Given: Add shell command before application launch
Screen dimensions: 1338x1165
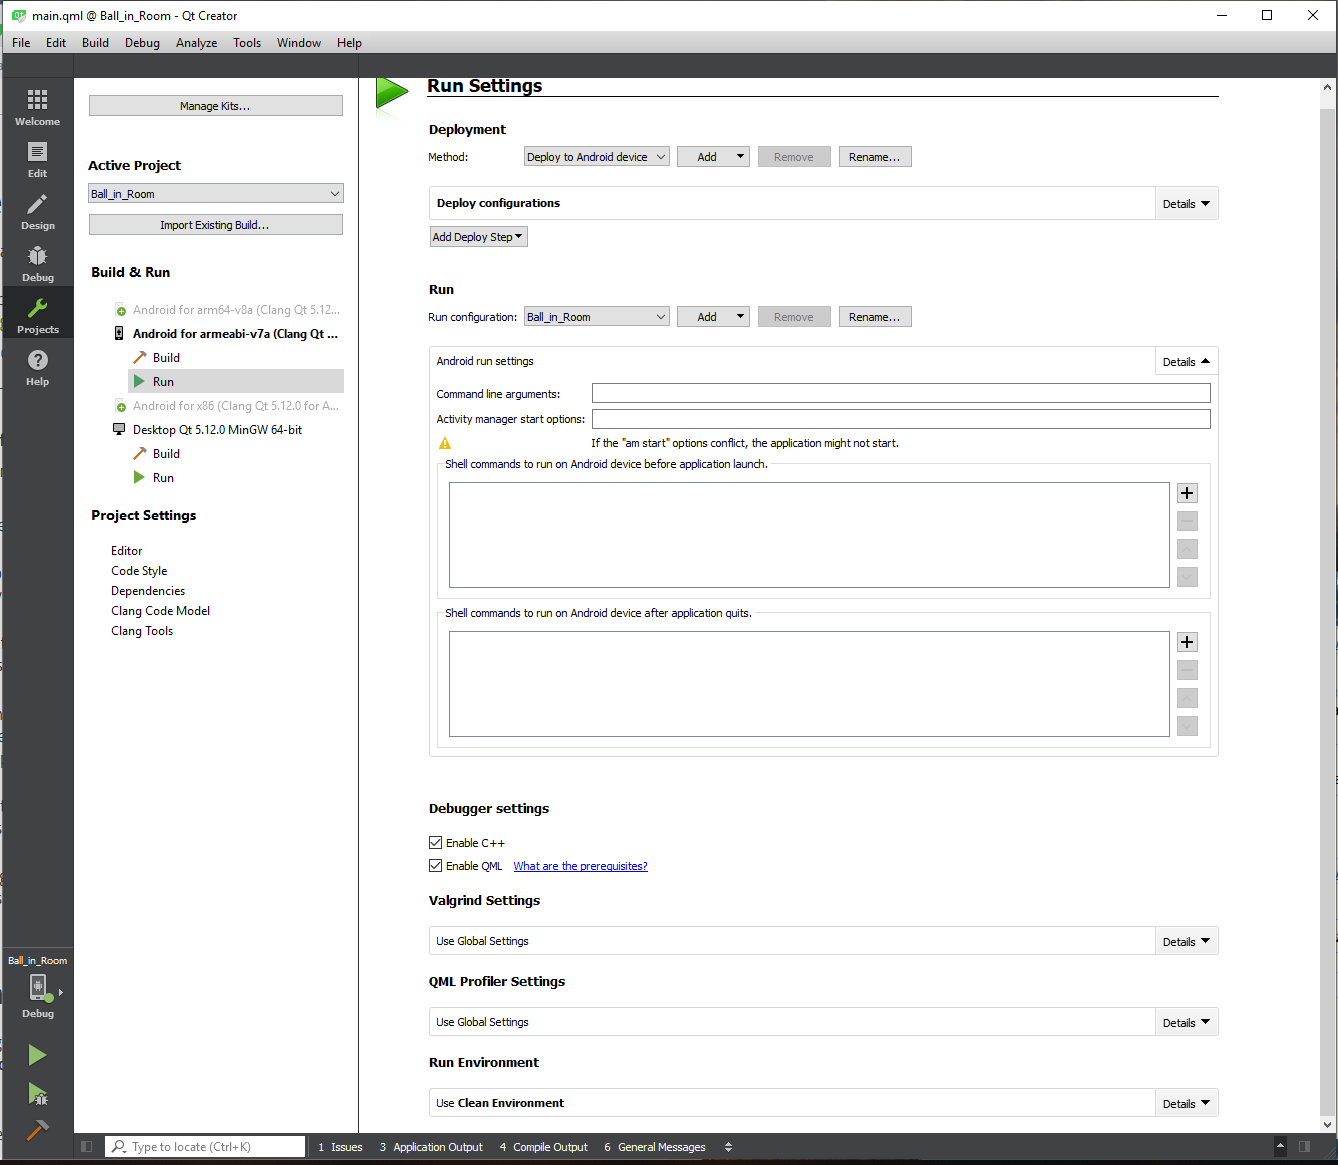Looking at the screenshot, I should coord(1187,493).
